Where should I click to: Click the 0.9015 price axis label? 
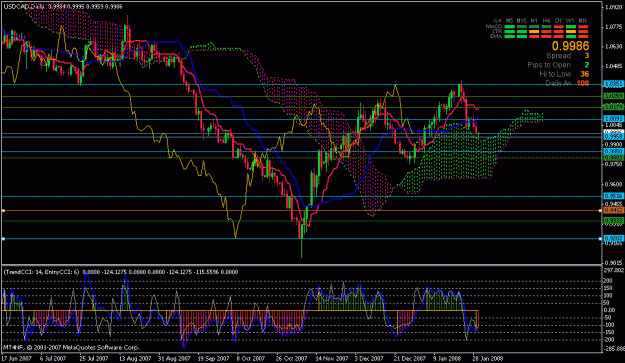(614, 262)
